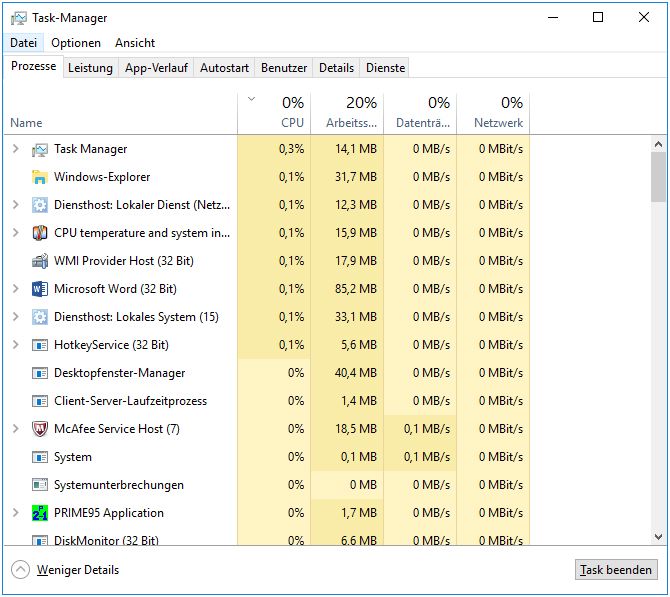Click the 85,2 MB memory value

(356, 289)
